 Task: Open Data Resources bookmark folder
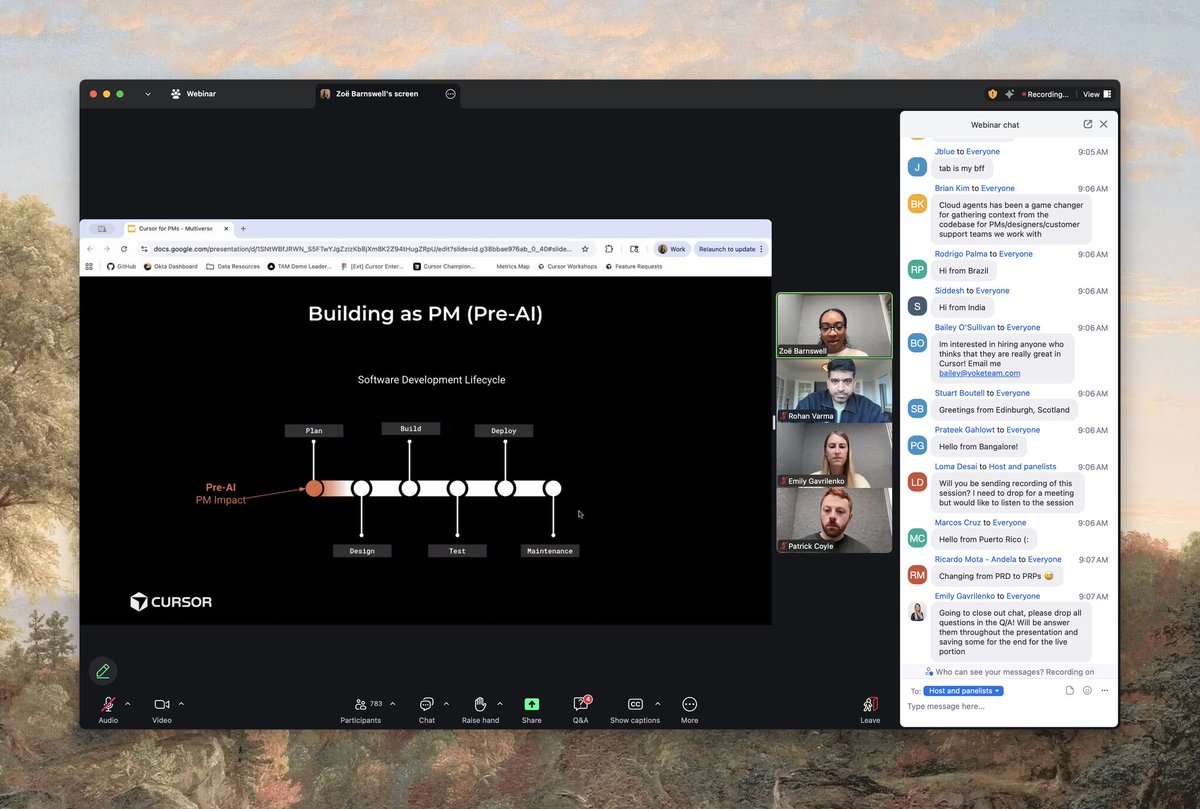pos(233,267)
